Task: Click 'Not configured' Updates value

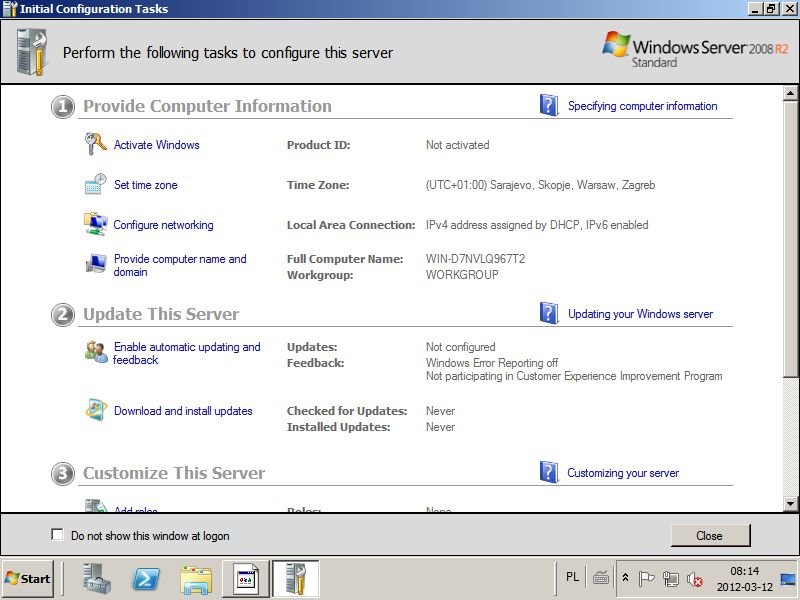Action: (460, 347)
